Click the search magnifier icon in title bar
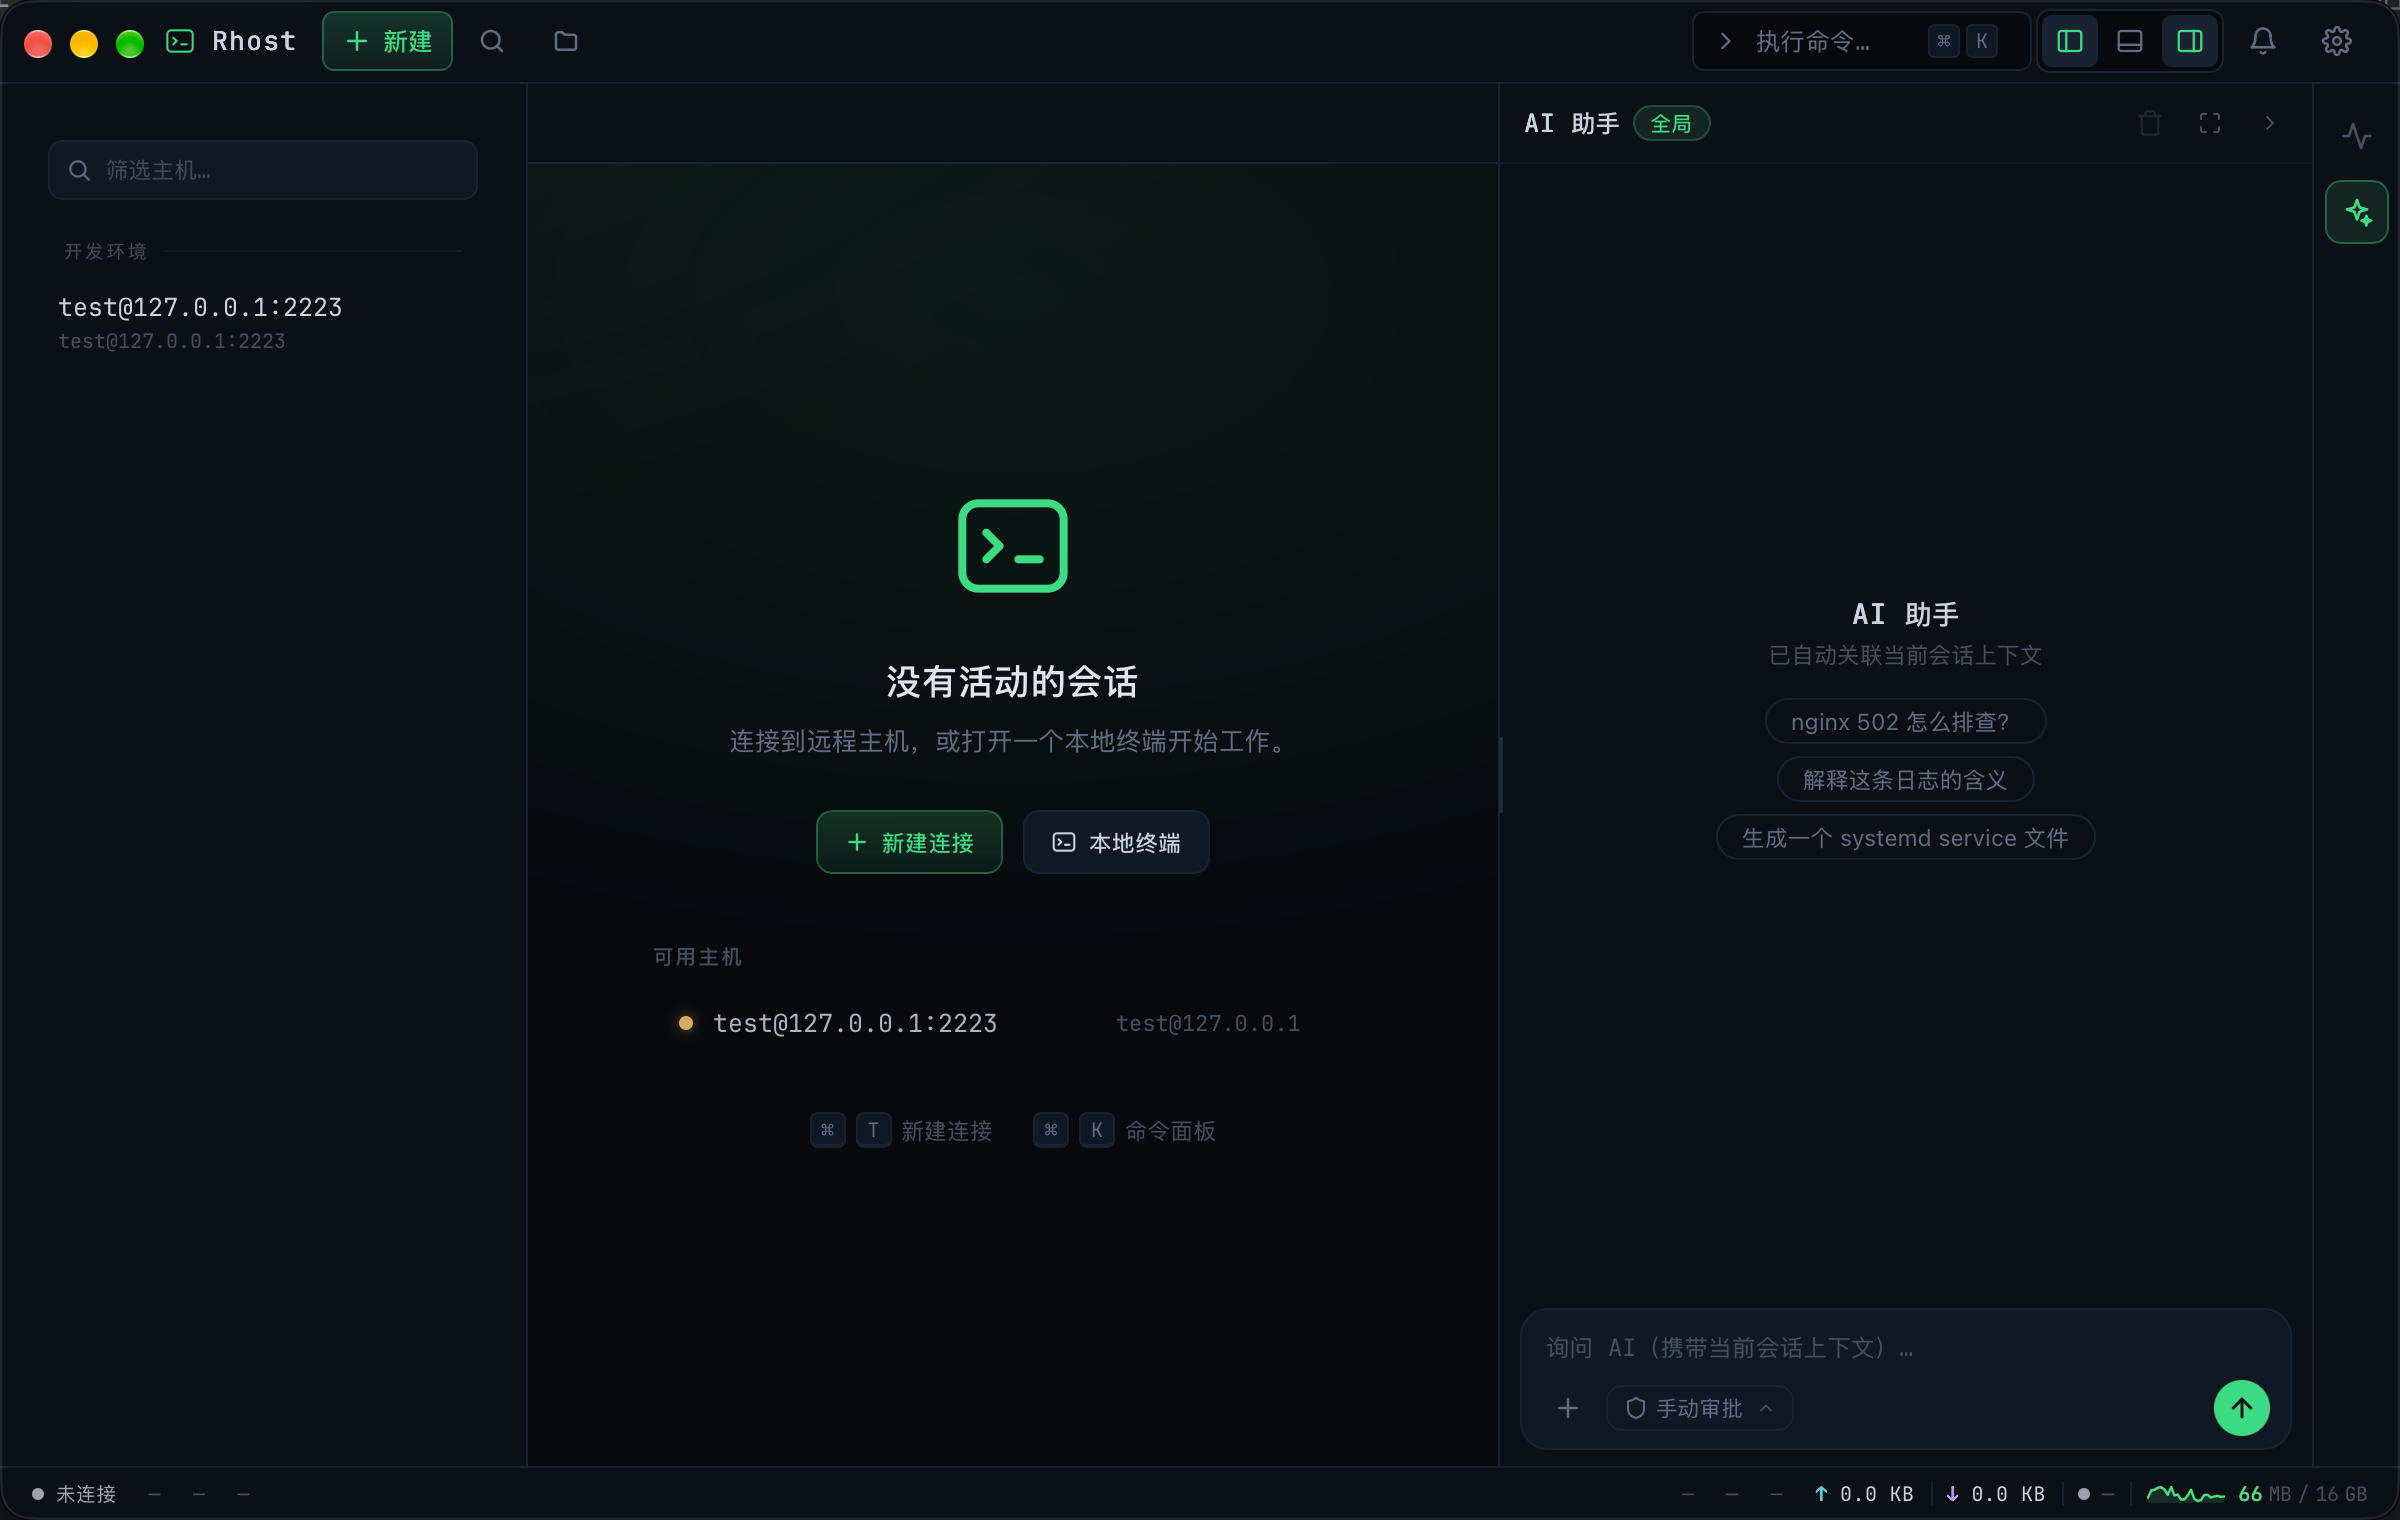The height and width of the screenshot is (1520, 2400). (x=491, y=41)
